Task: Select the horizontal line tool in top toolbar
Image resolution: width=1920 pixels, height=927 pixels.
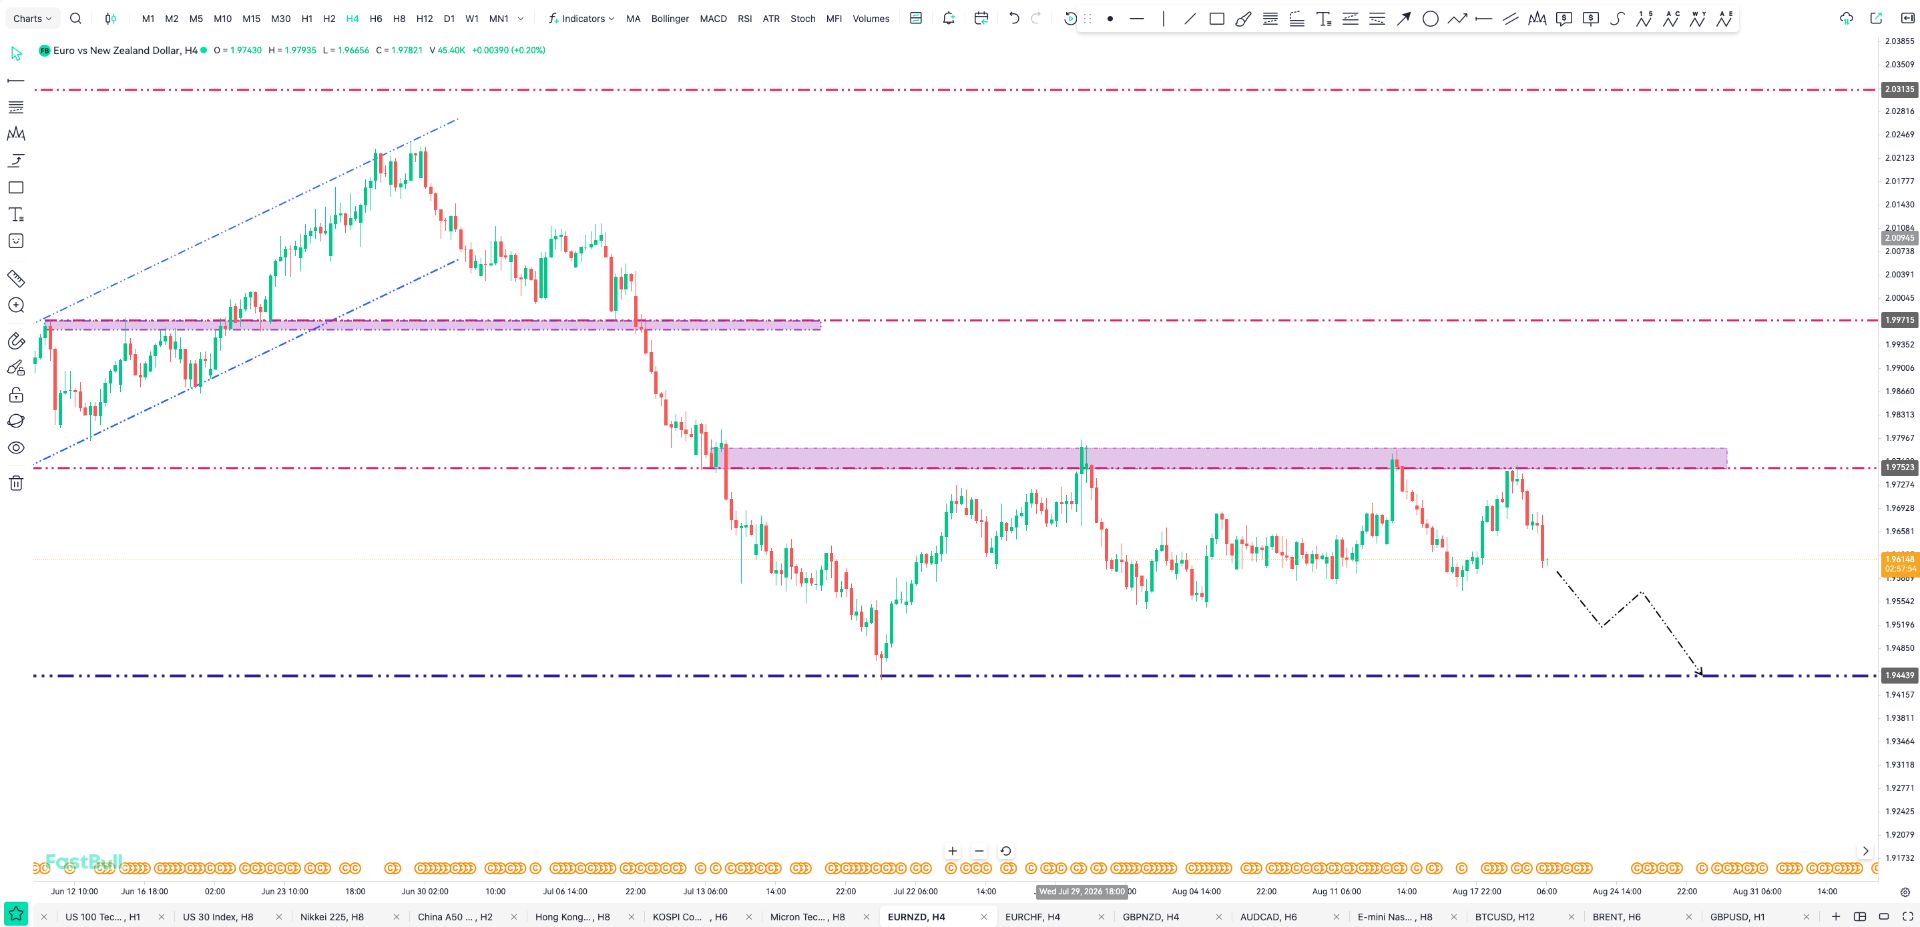Action: coord(1137,18)
